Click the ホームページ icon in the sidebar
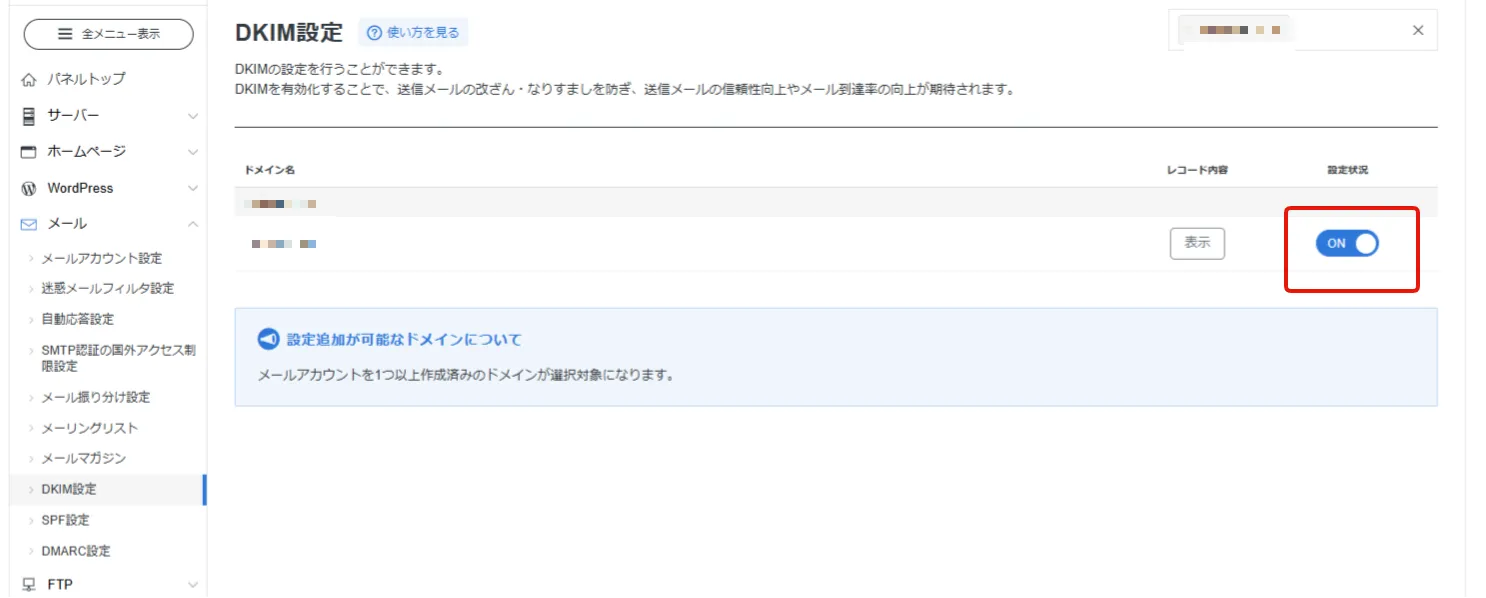 pyautogui.click(x=26, y=151)
